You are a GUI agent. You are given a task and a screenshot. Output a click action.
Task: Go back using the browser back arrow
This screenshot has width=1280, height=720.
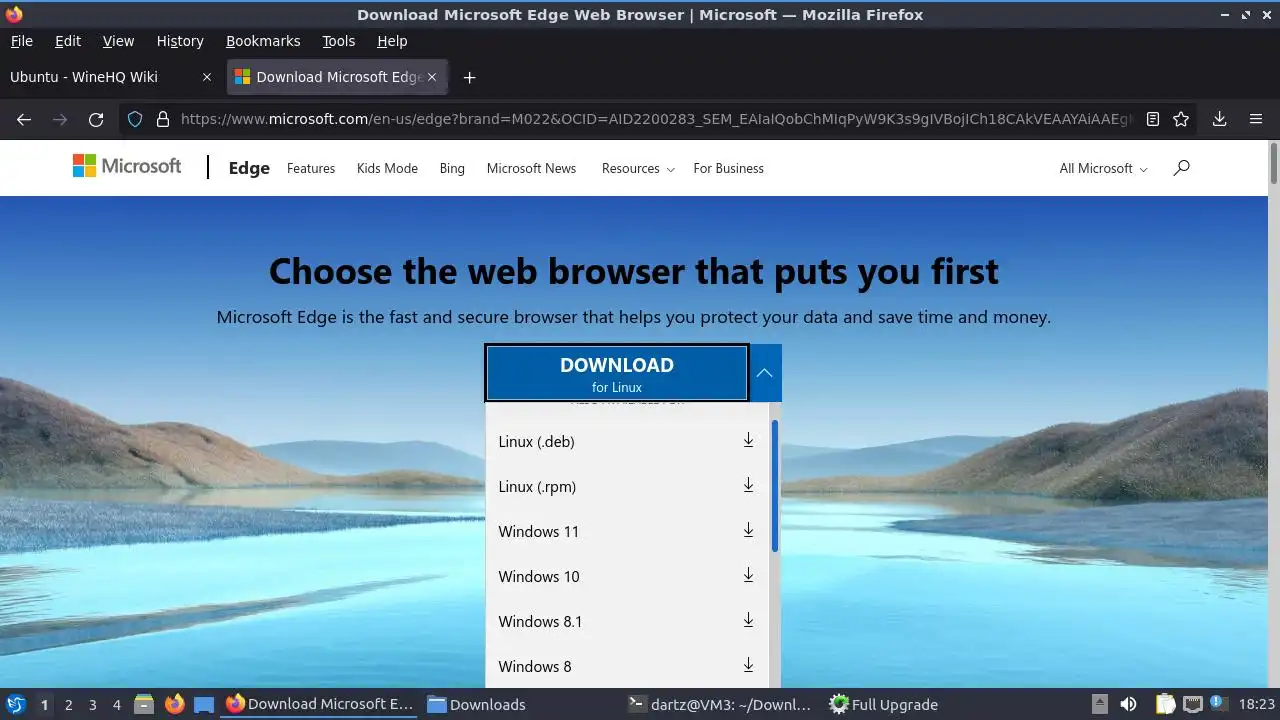point(24,119)
